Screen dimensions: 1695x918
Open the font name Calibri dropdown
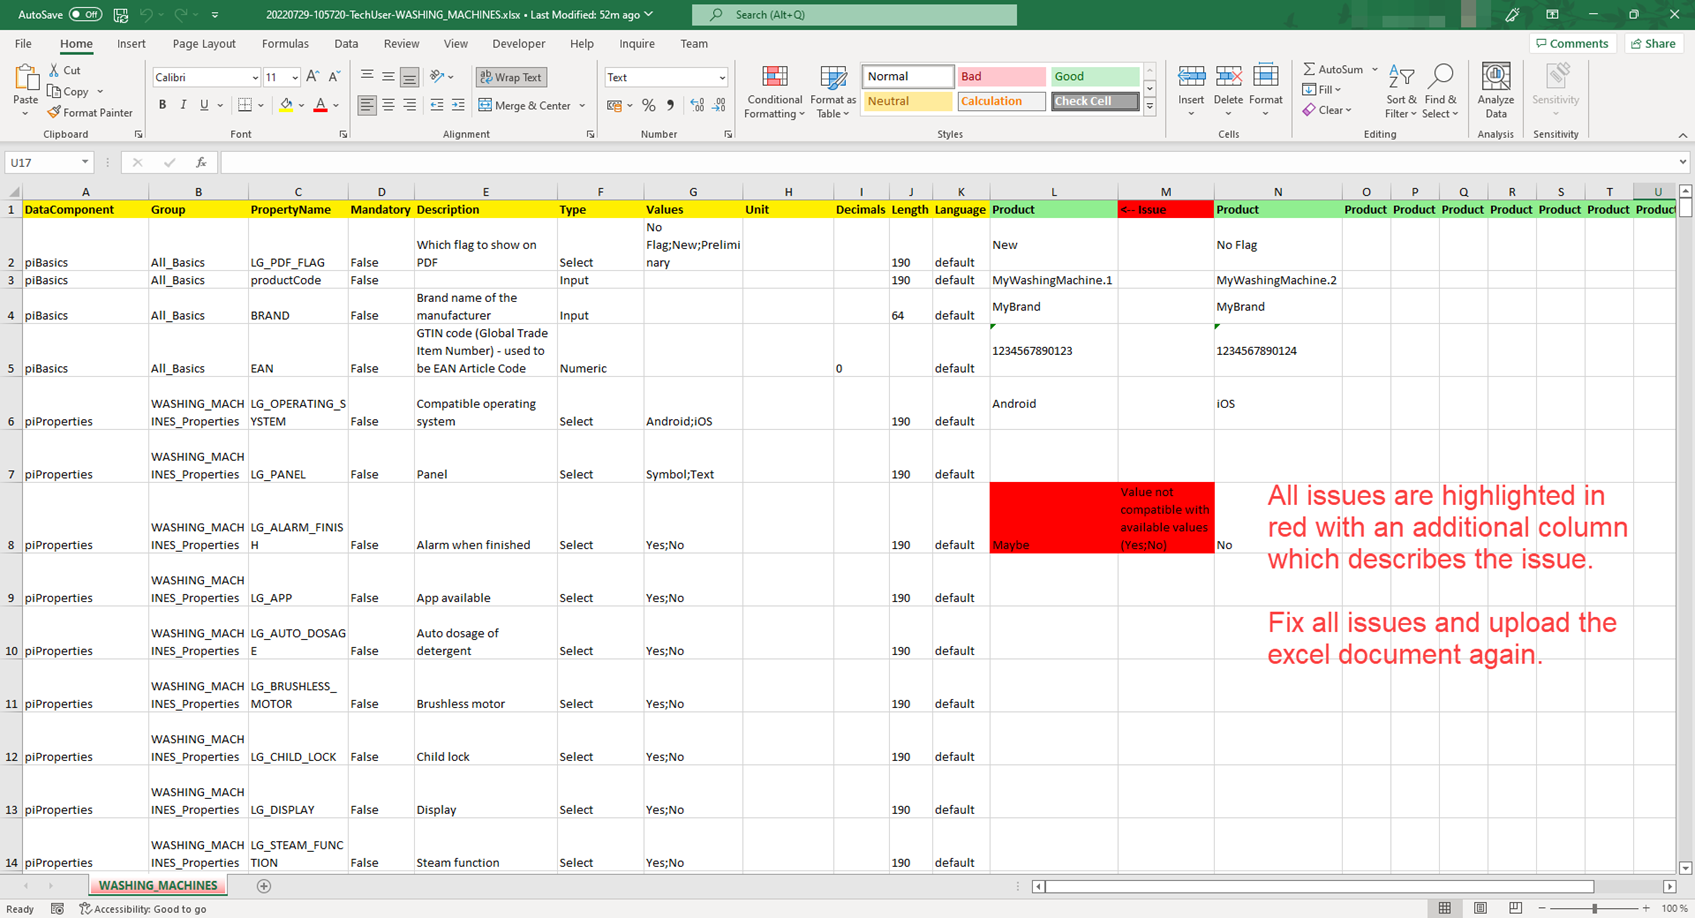[255, 77]
